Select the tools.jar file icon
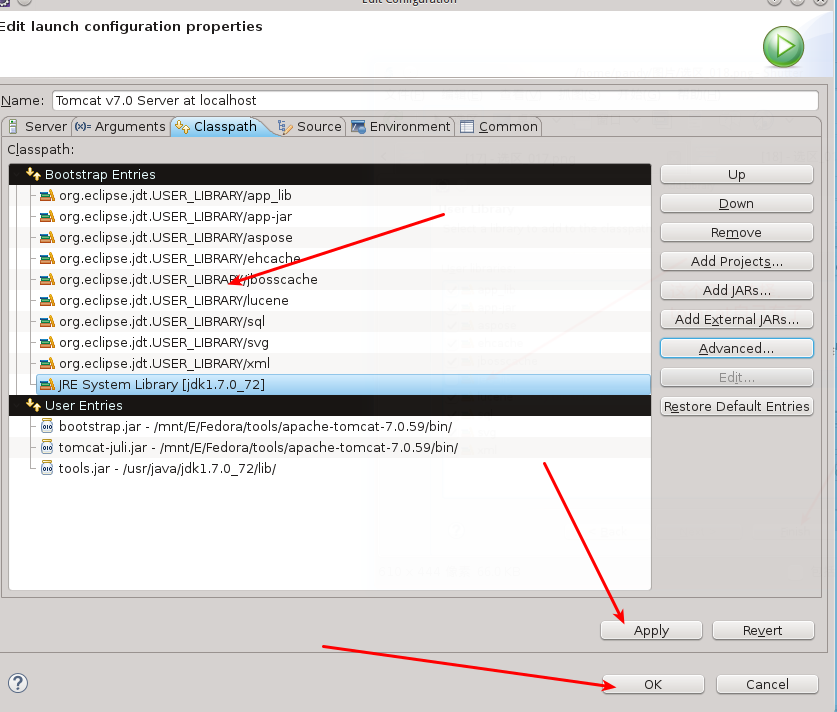 pyautogui.click(x=47, y=469)
